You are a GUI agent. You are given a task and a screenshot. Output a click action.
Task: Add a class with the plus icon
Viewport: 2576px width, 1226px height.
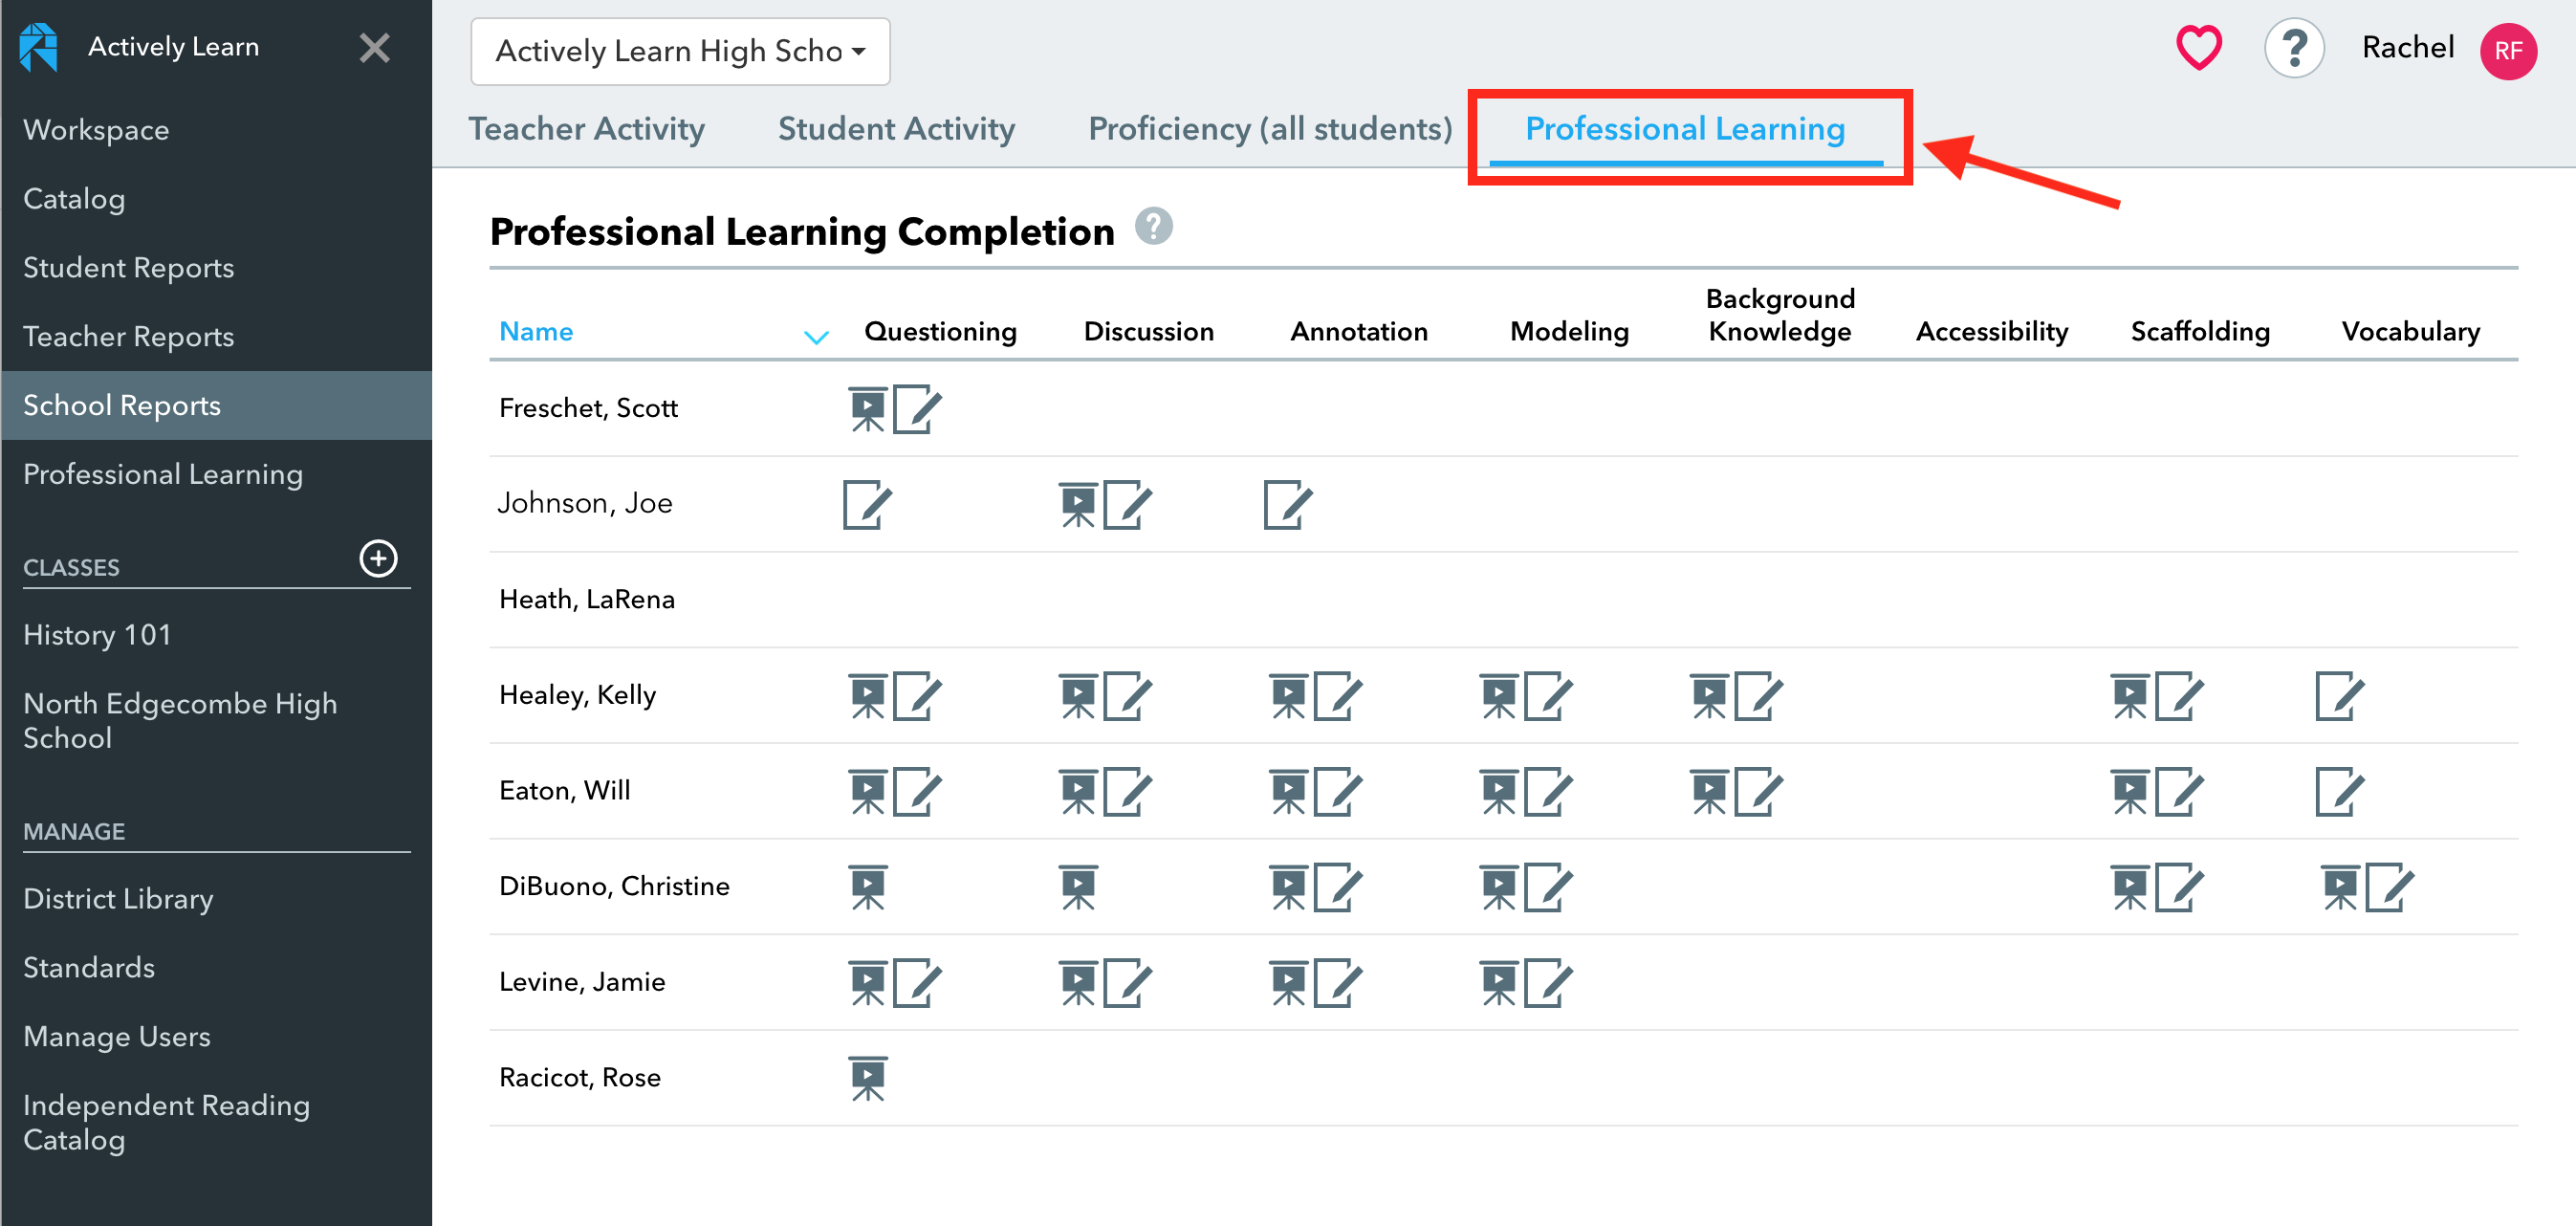pos(378,558)
